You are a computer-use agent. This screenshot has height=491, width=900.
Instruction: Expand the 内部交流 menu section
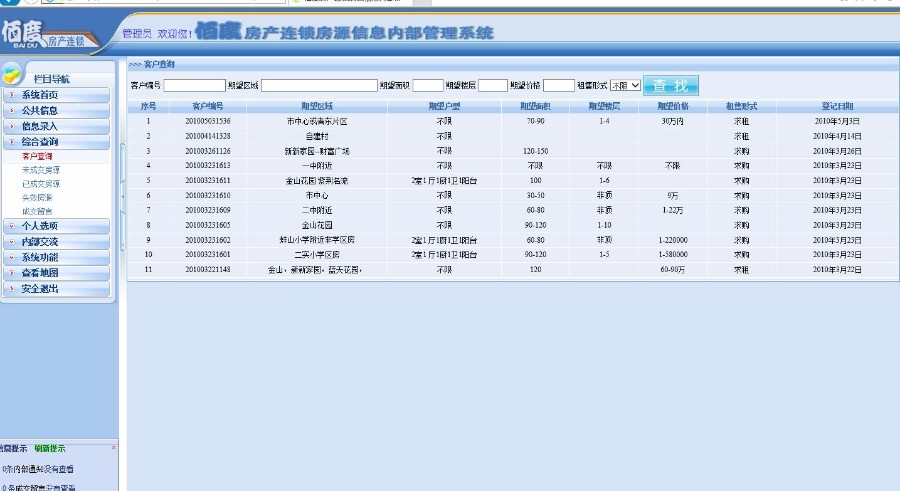(x=56, y=242)
